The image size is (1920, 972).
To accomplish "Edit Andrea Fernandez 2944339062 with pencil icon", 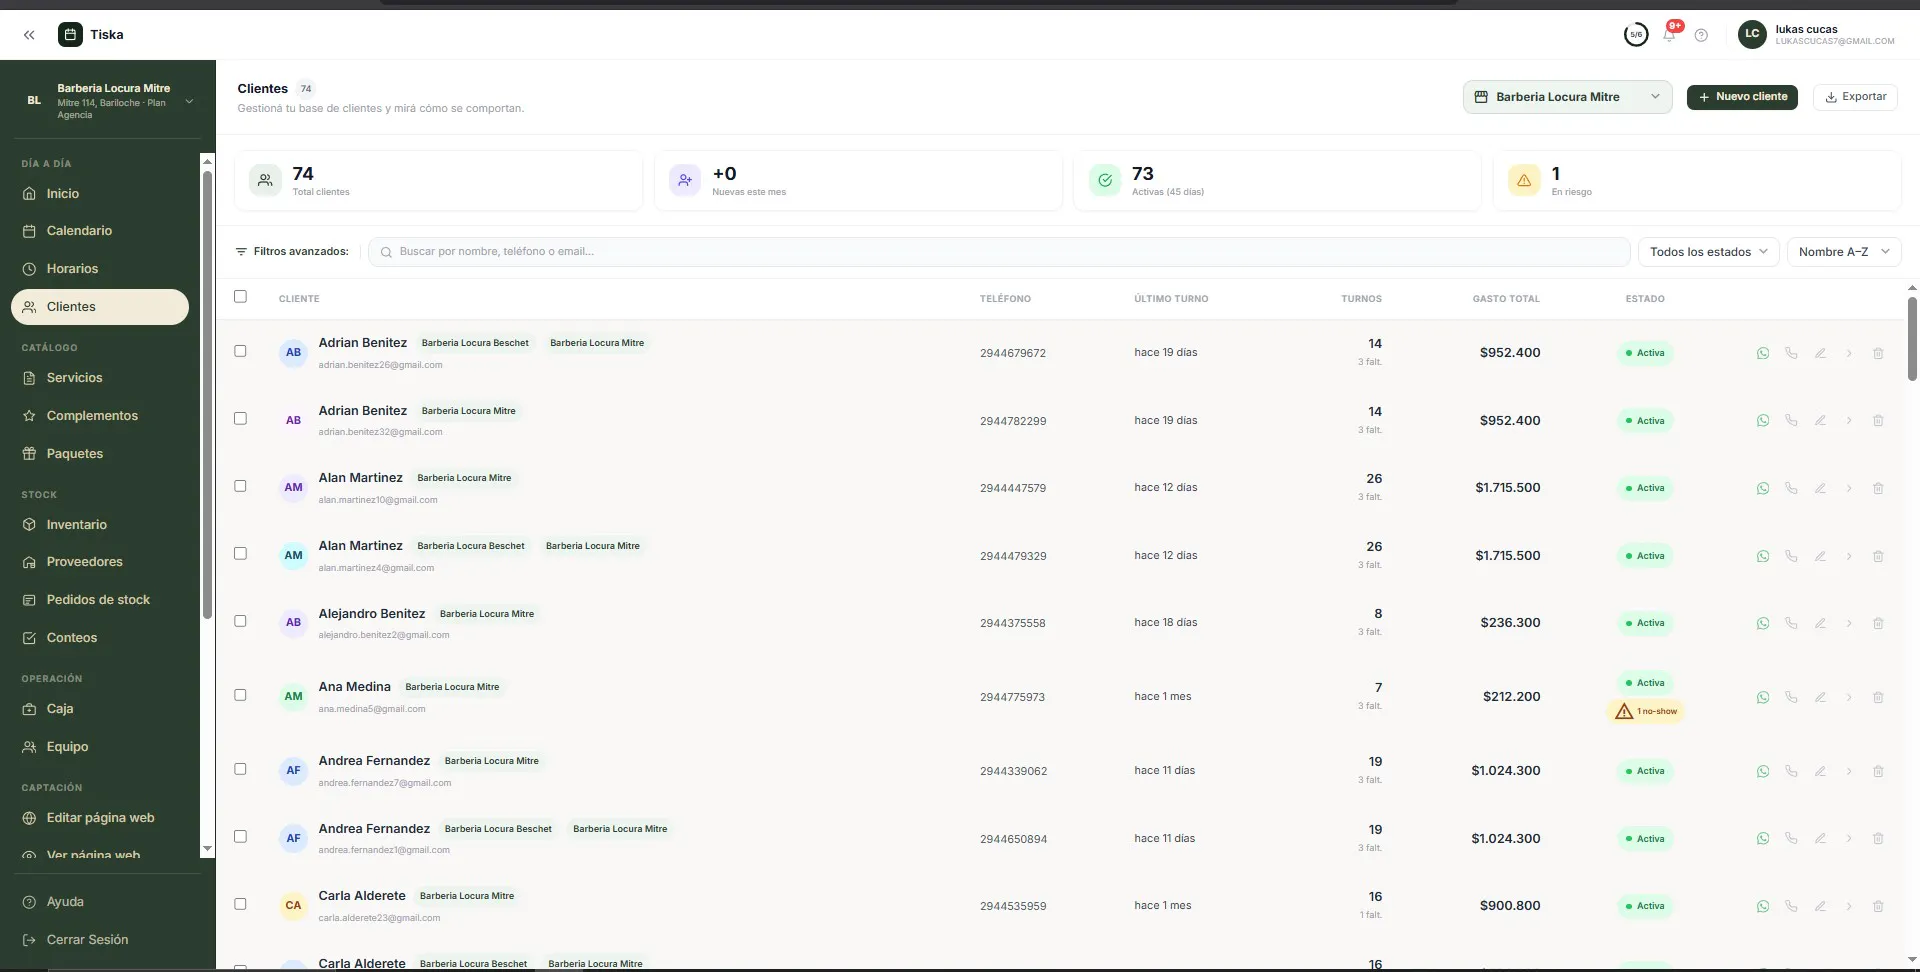I will [x=1820, y=771].
